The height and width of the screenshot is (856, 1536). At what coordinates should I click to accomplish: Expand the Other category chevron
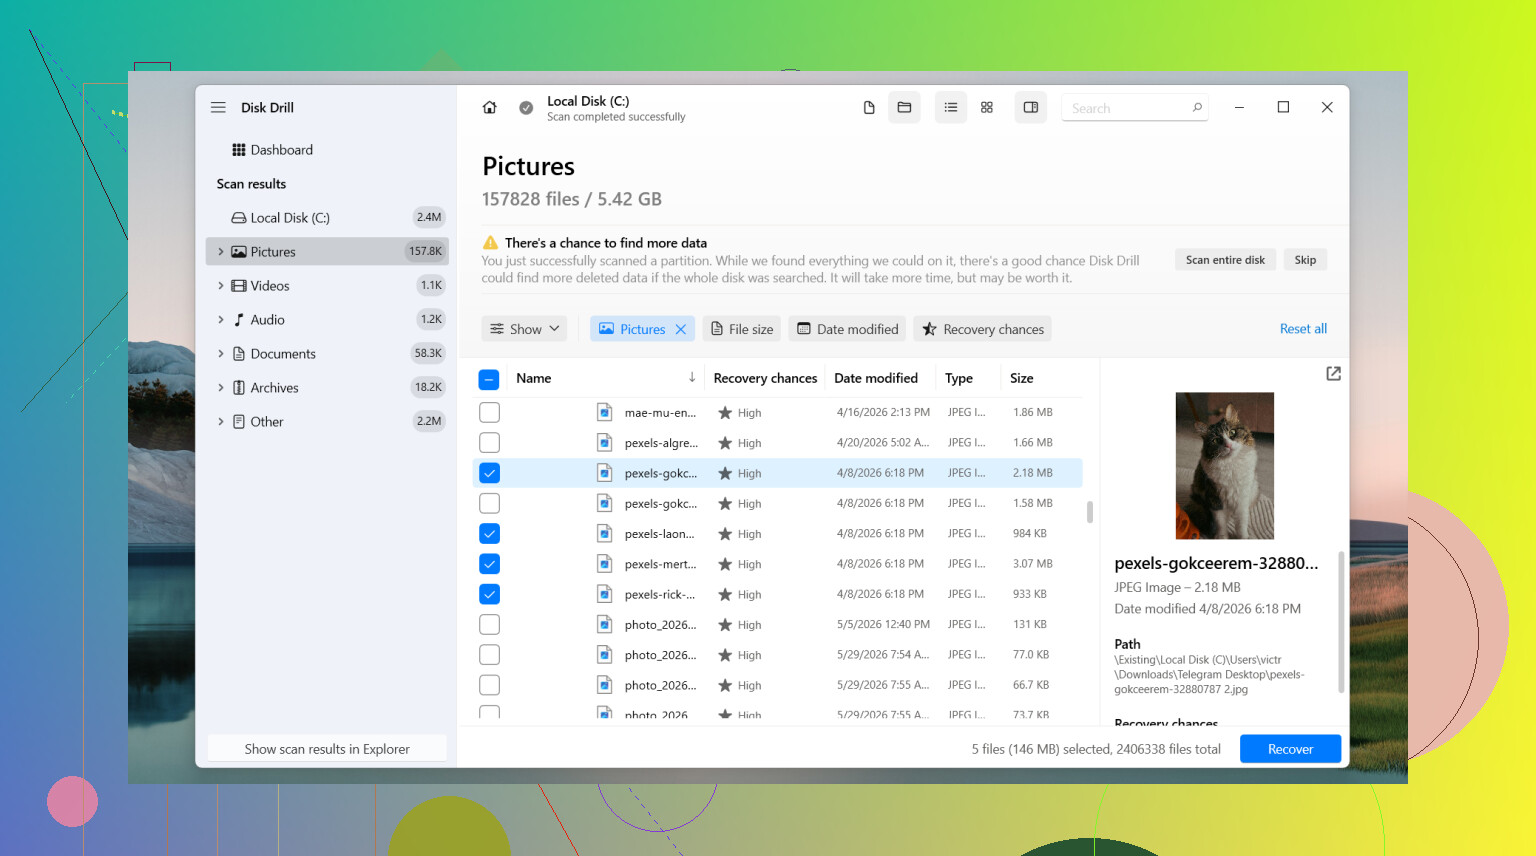coord(221,422)
